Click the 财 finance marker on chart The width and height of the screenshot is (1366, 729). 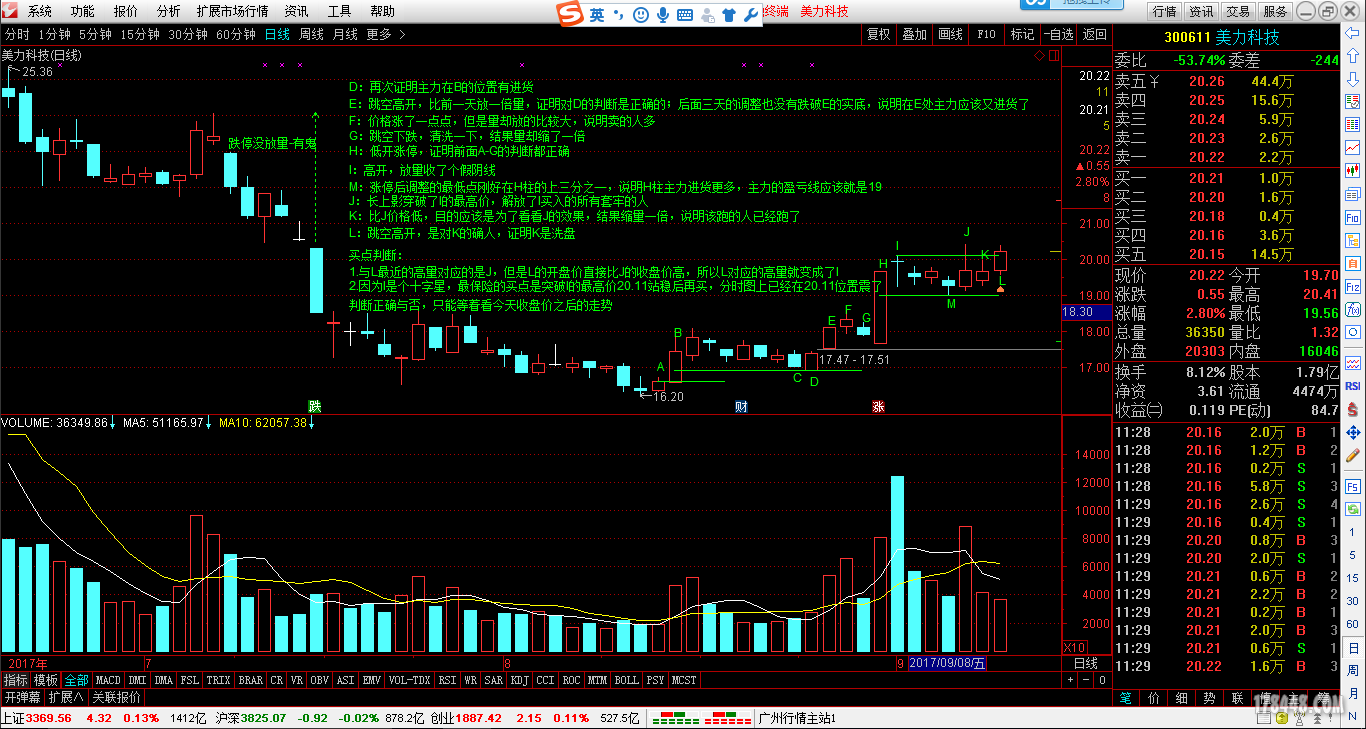[x=741, y=407]
